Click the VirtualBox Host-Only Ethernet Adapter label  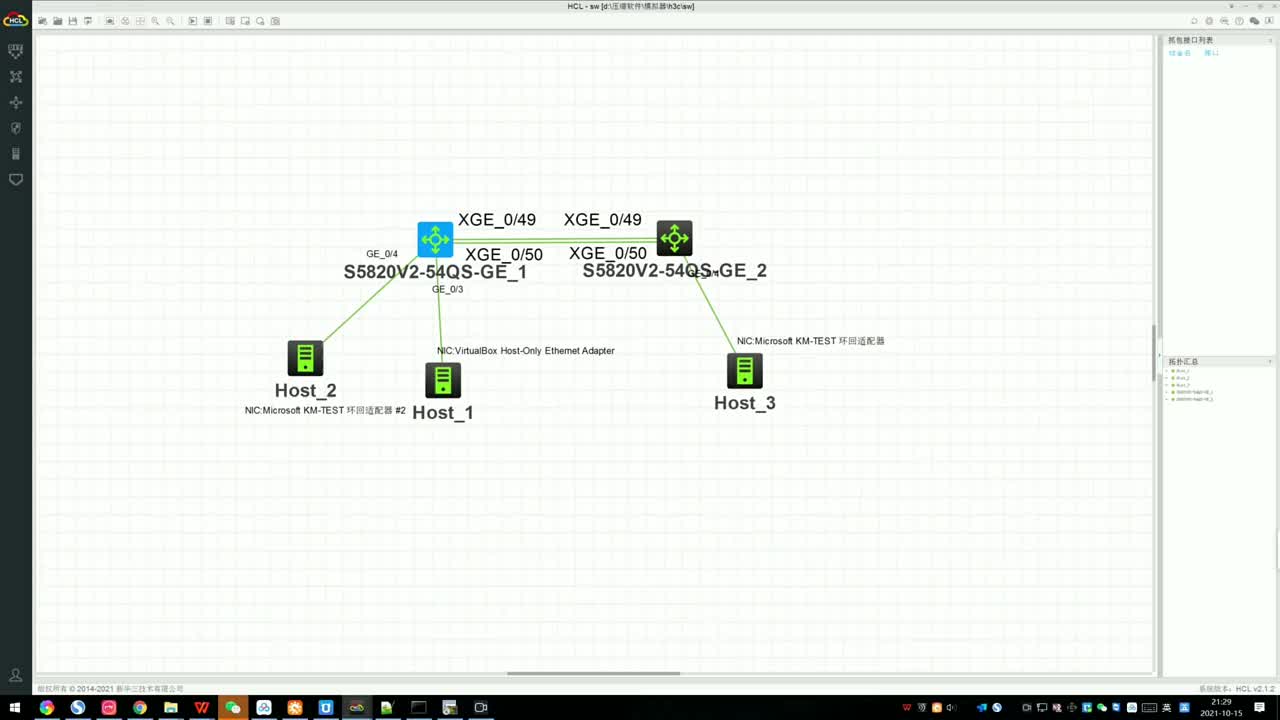tap(526, 351)
